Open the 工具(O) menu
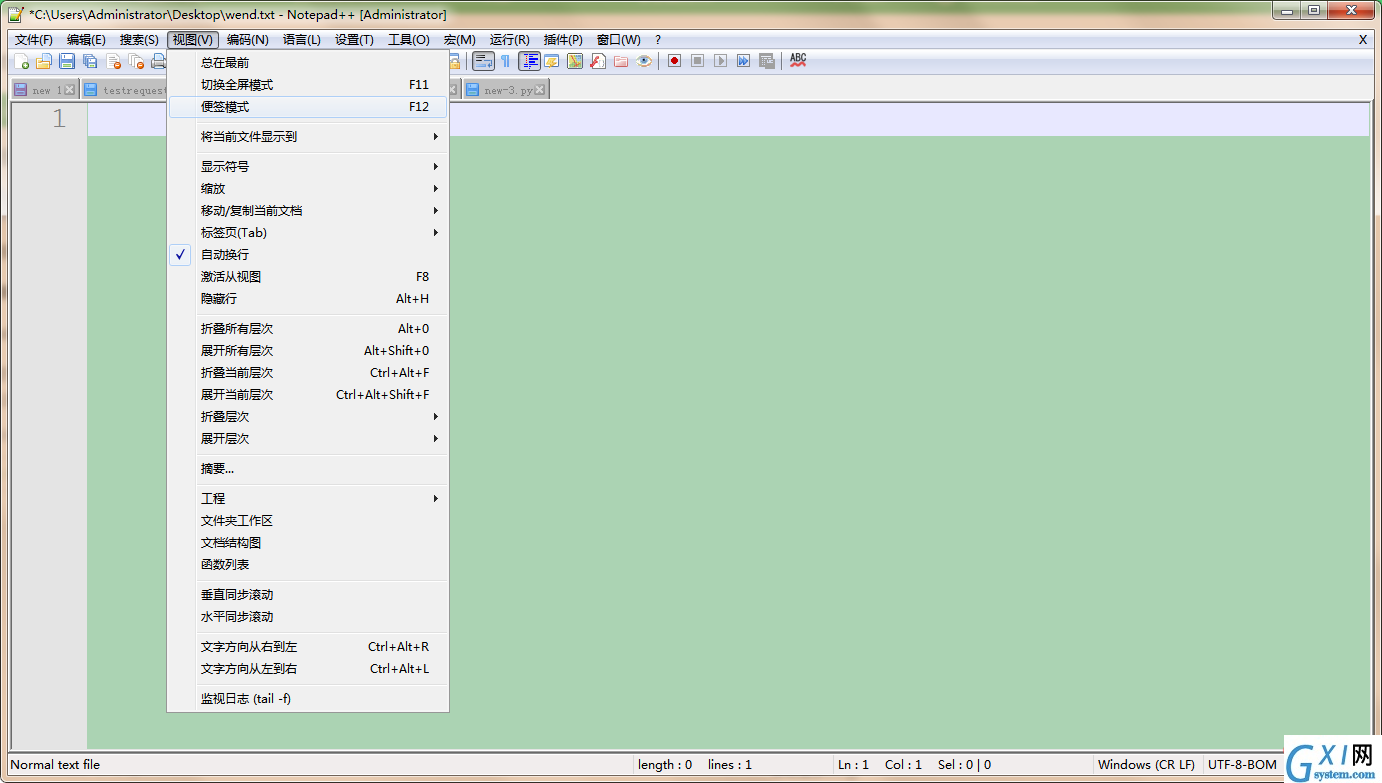The width and height of the screenshot is (1382, 783). tap(409, 40)
